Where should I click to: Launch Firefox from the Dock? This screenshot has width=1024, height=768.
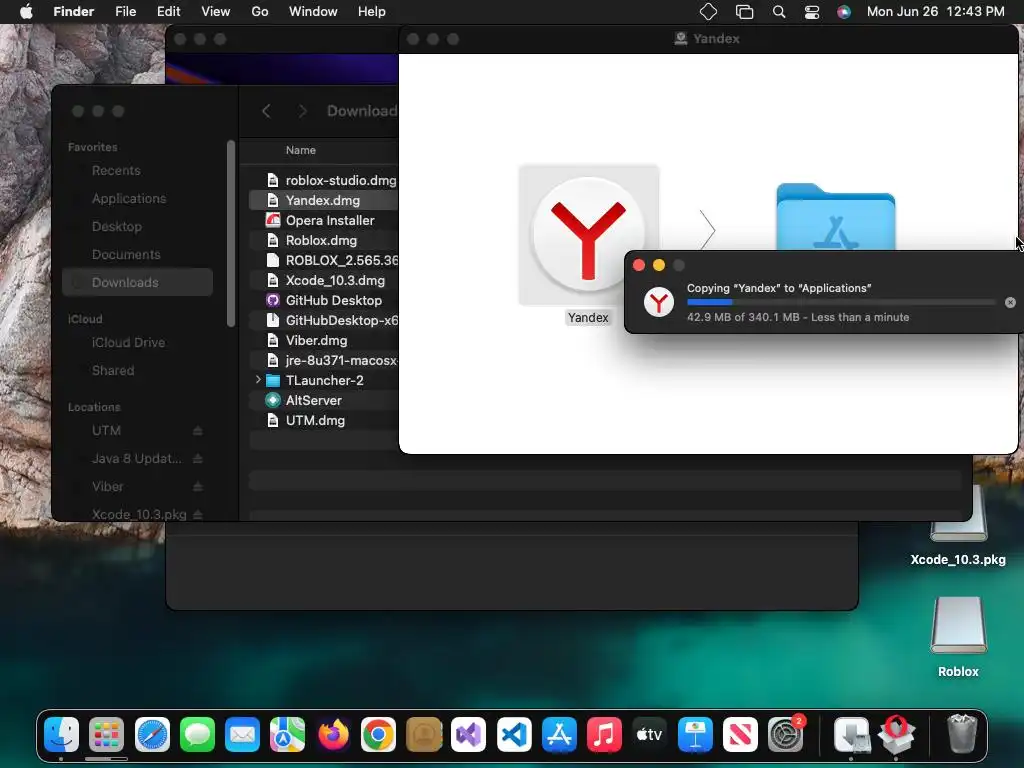coord(333,735)
